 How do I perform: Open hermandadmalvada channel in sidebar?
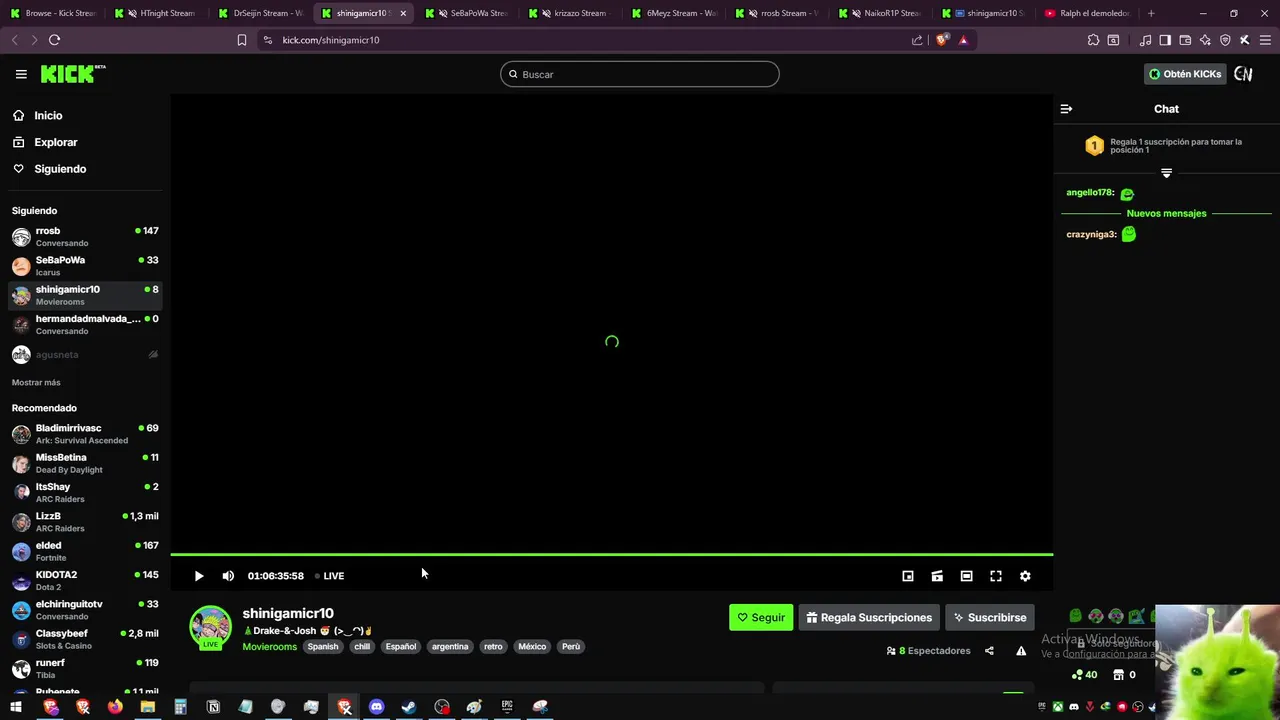[x=85, y=325]
